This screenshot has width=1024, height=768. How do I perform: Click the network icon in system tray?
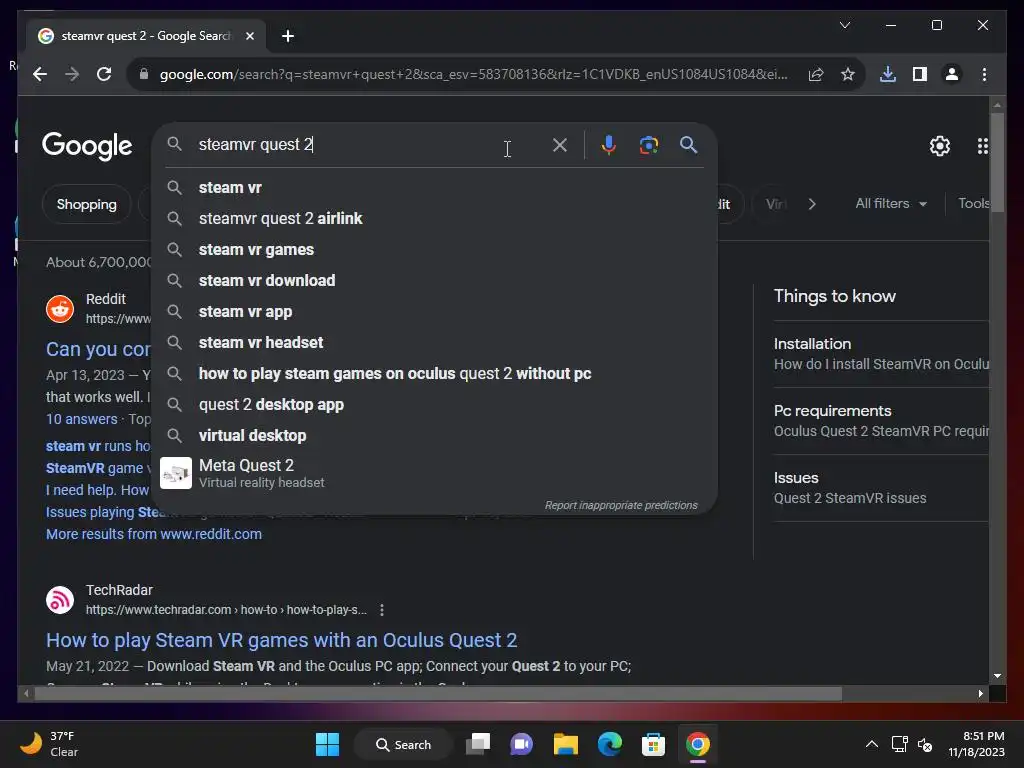coord(899,744)
